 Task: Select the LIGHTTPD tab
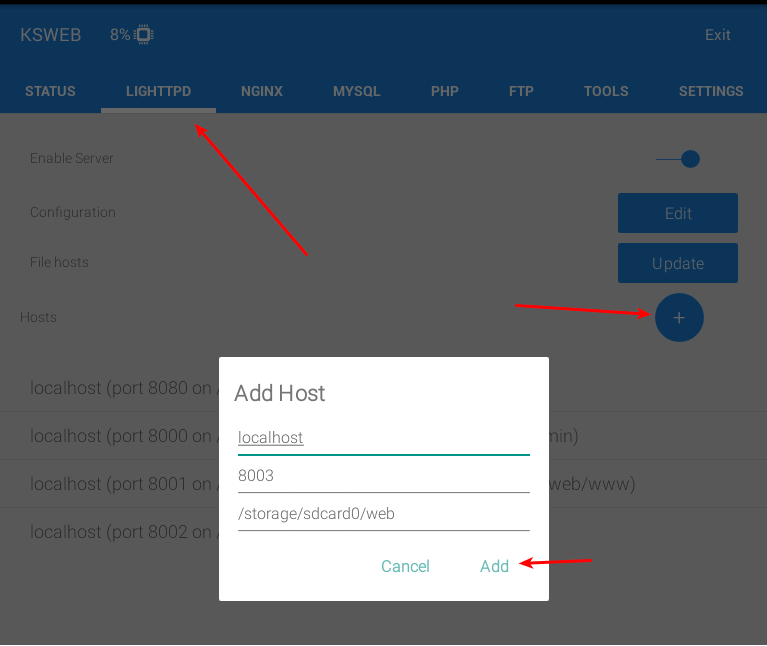tap(158, 91)
